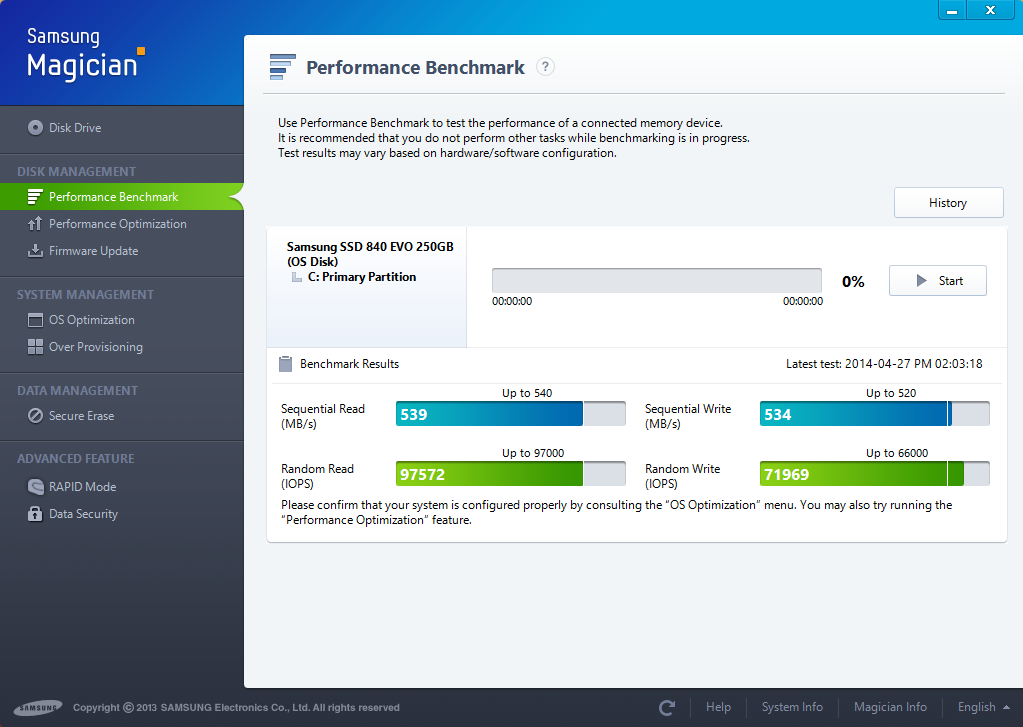The width and height of the screenshot is (1023, 727).
Task: Click the Performance Benchmark header icon
Action: 282,67
